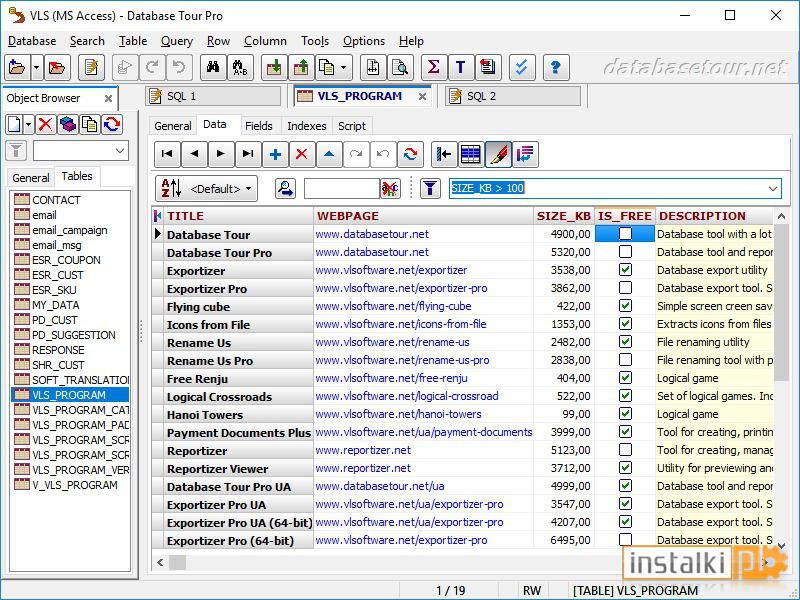
Task: Open a new SQL window icon
Action: (91, 67)
